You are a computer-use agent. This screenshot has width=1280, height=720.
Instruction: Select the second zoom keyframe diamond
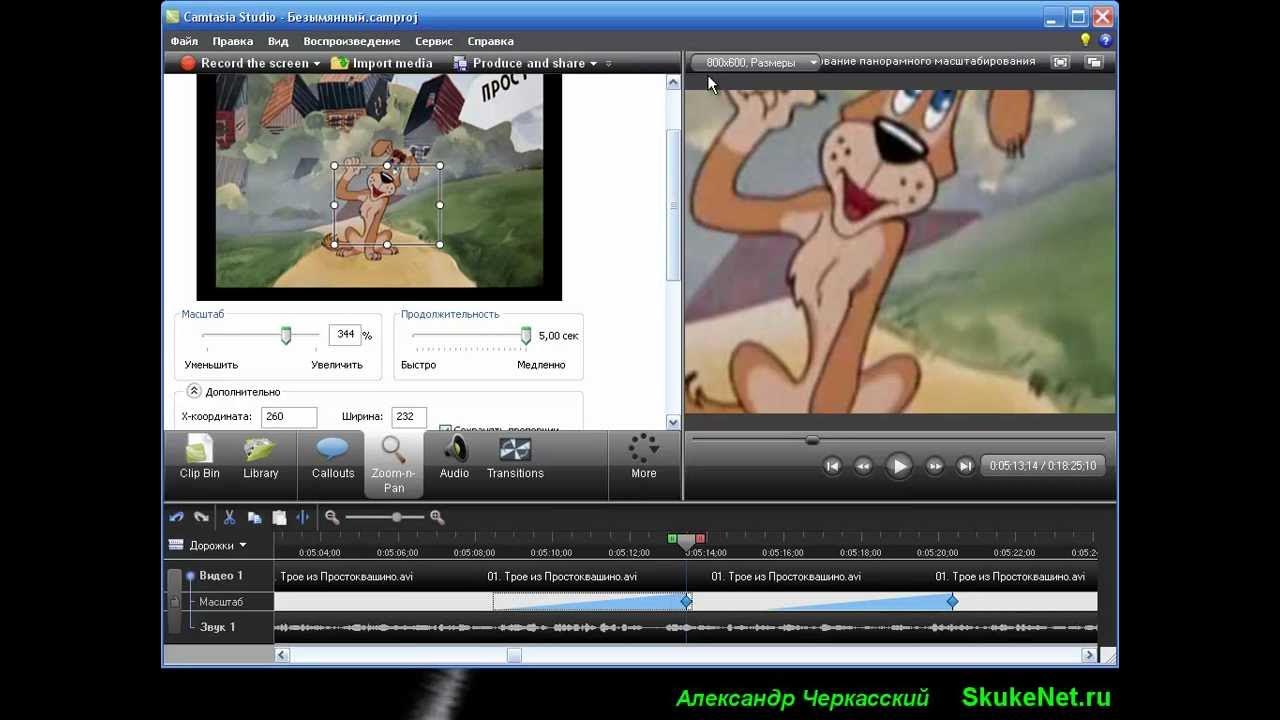click(952, 601)
